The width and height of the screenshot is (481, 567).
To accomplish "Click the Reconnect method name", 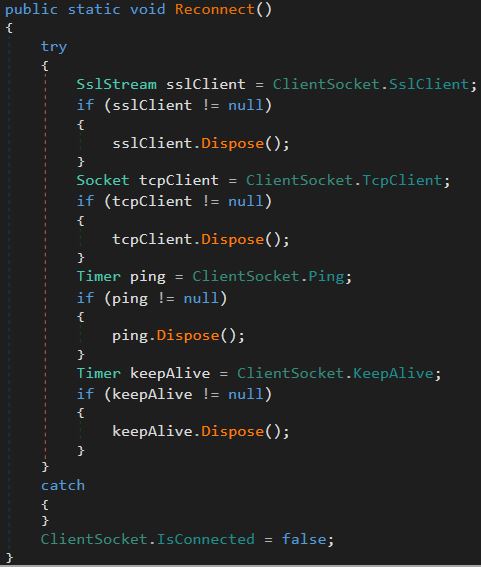I will (x=214, y=9).
